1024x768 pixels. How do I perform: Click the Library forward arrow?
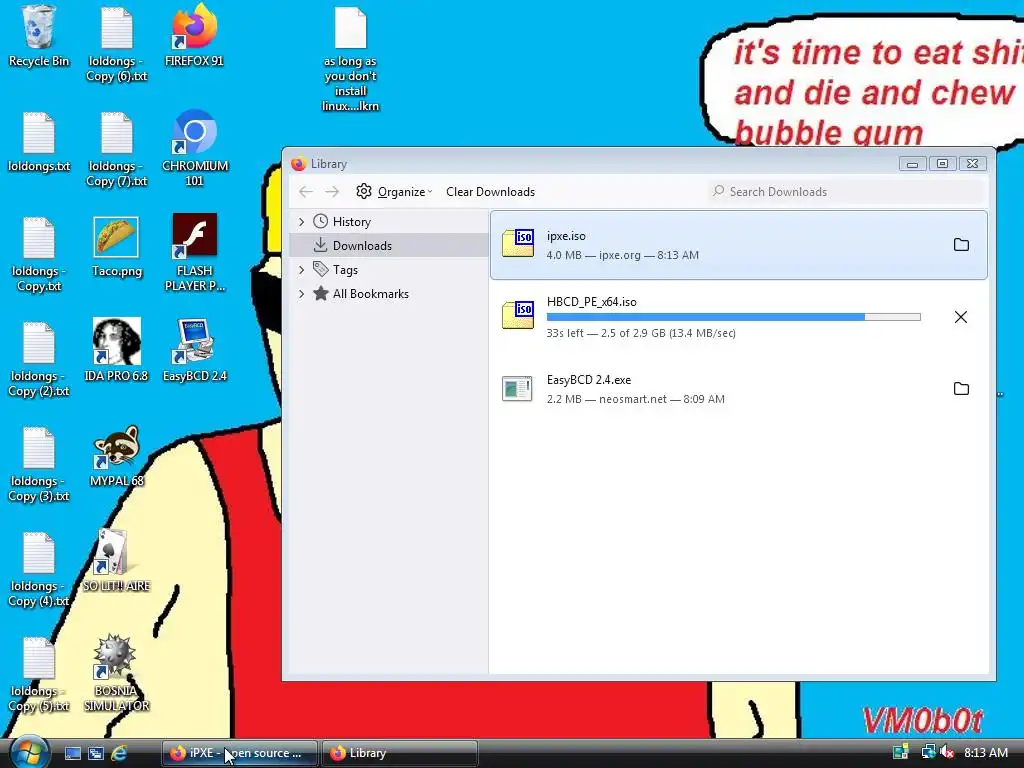332,191
